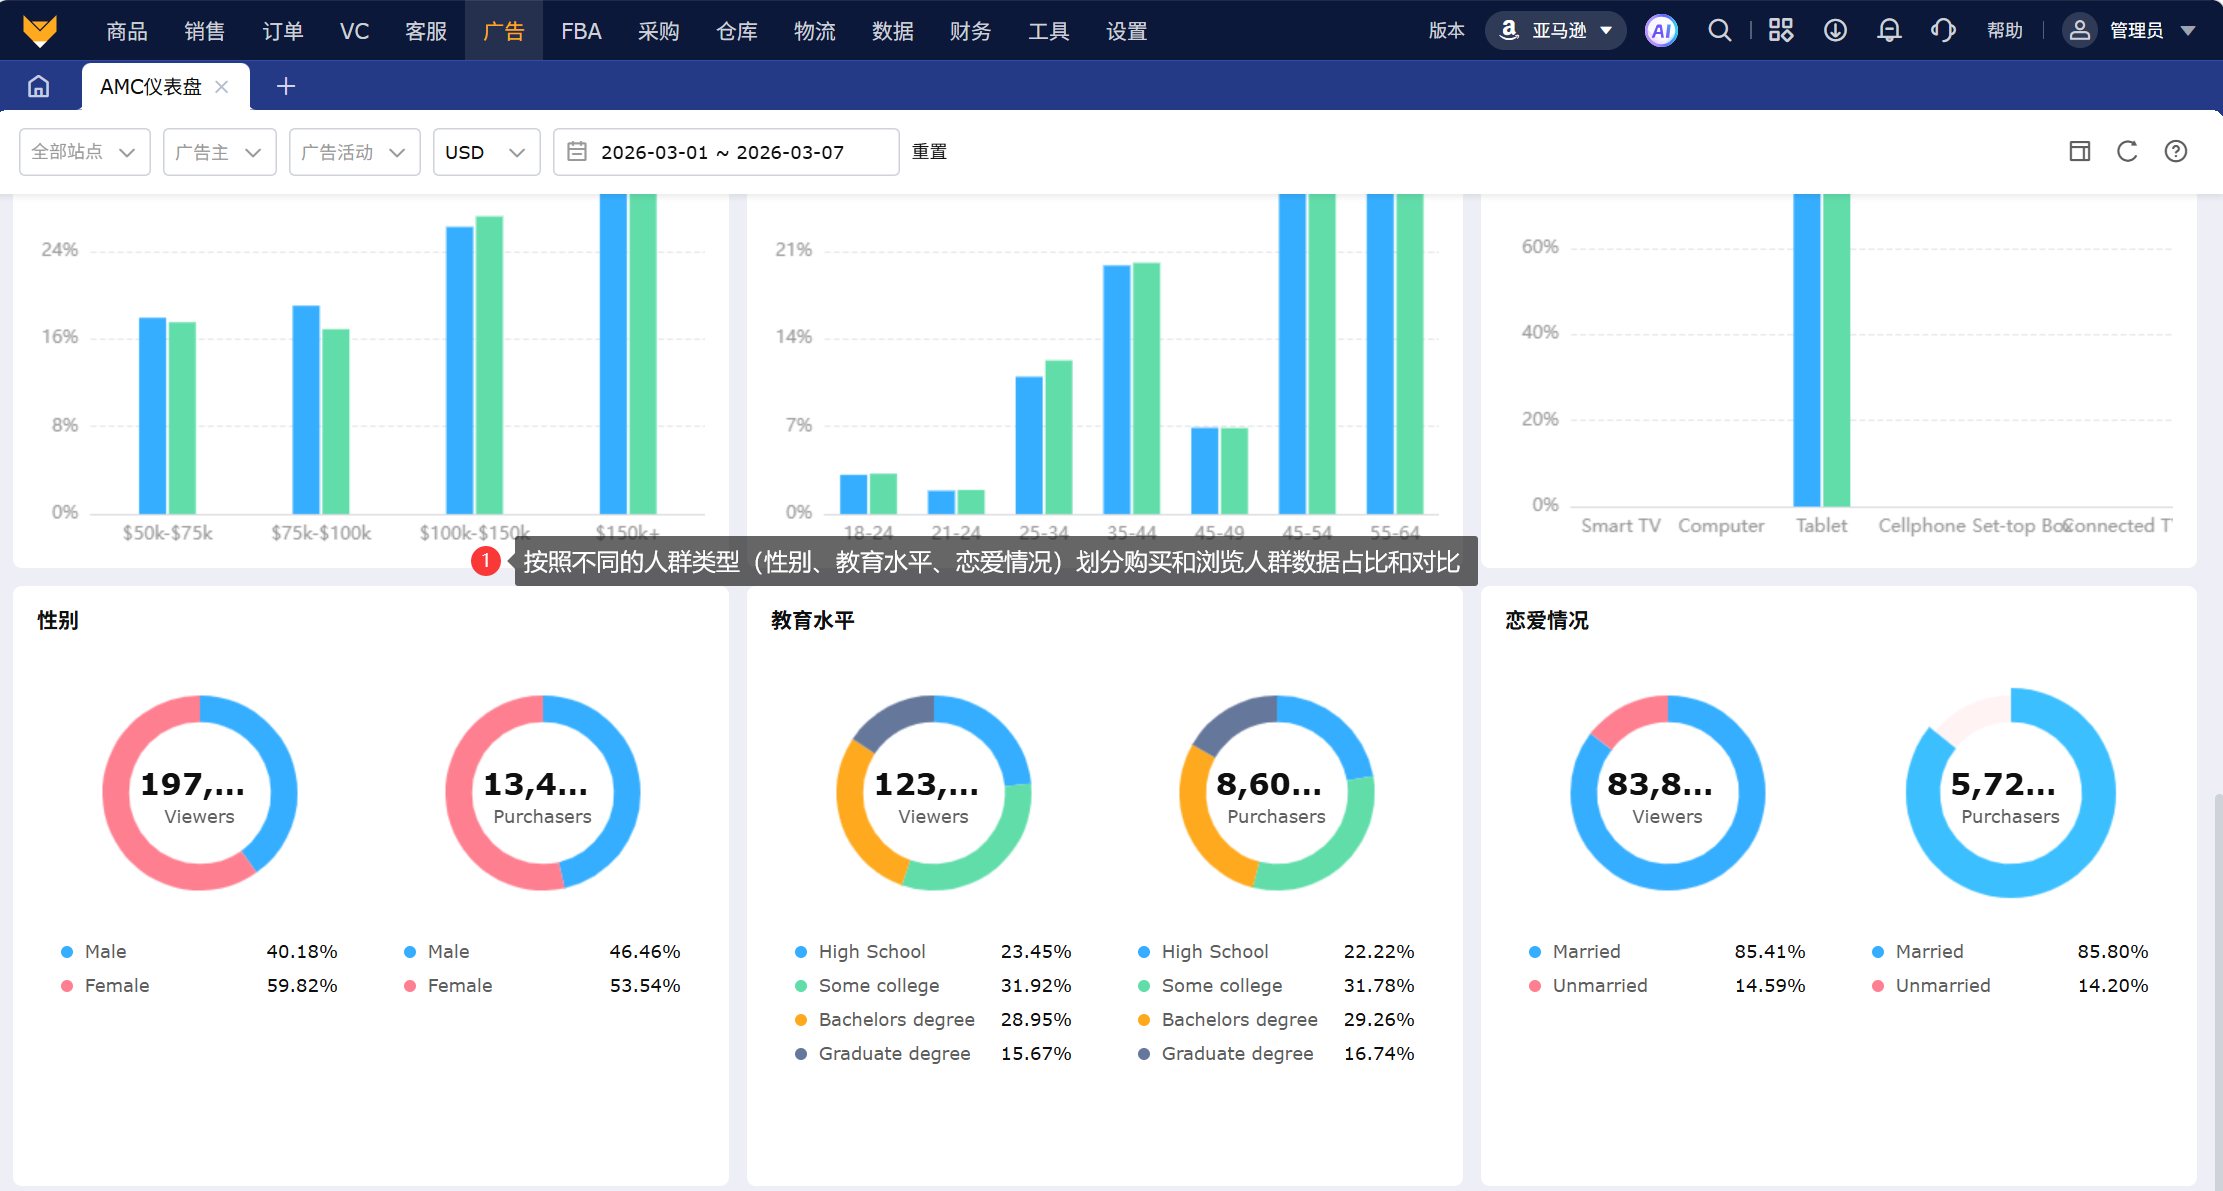Open the FBA menu
The image size is (2223, 1191).
581,31
